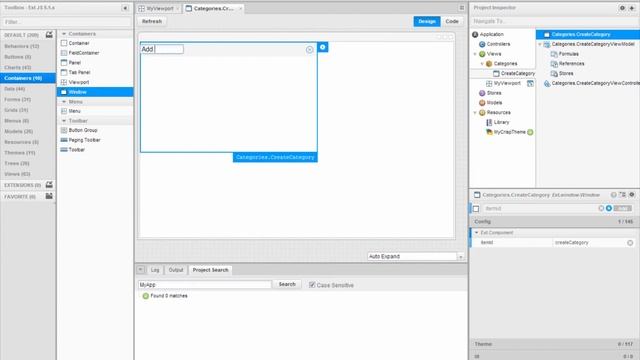Click the Refresh button
Screen dimensions: 640x360
pos(152,21)
